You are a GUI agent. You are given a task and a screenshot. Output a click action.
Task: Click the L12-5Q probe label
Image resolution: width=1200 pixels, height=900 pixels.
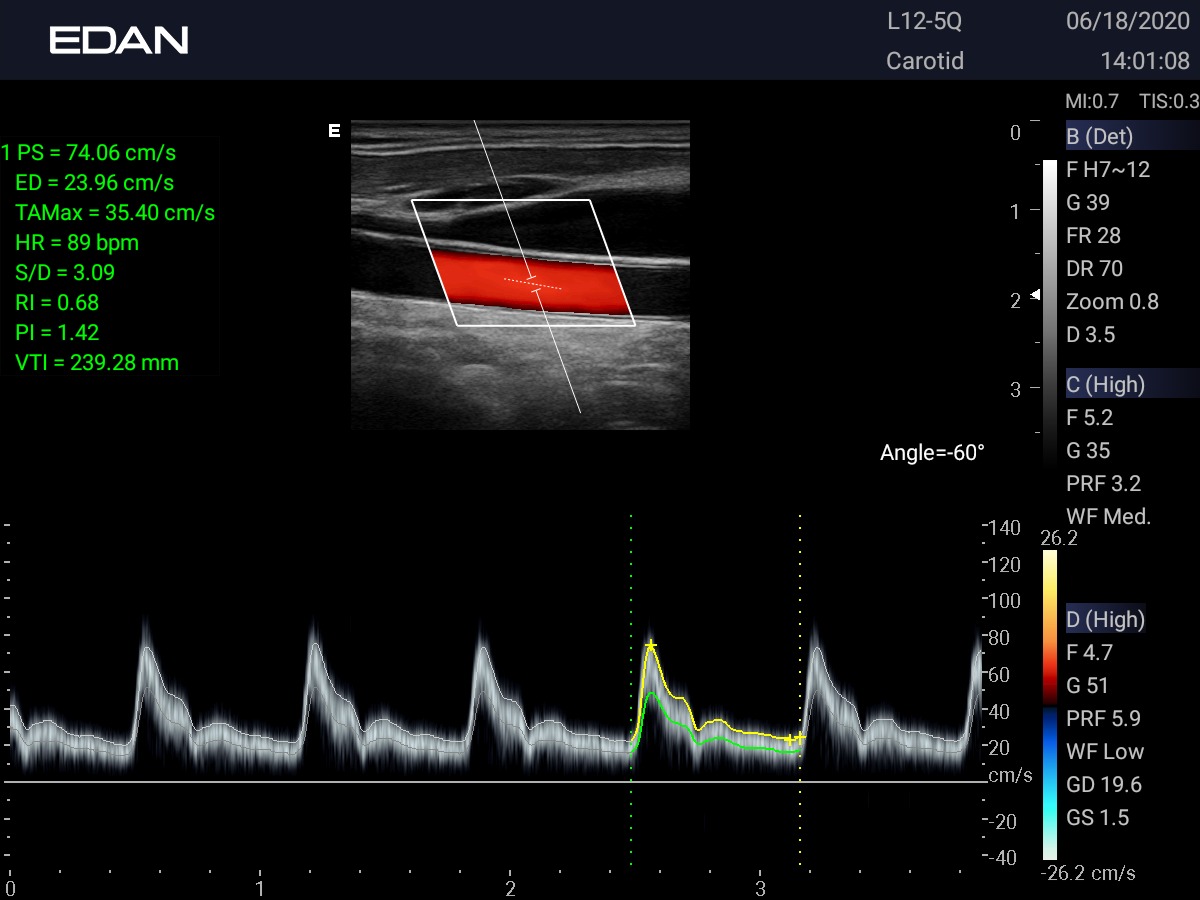coord(925,21)
